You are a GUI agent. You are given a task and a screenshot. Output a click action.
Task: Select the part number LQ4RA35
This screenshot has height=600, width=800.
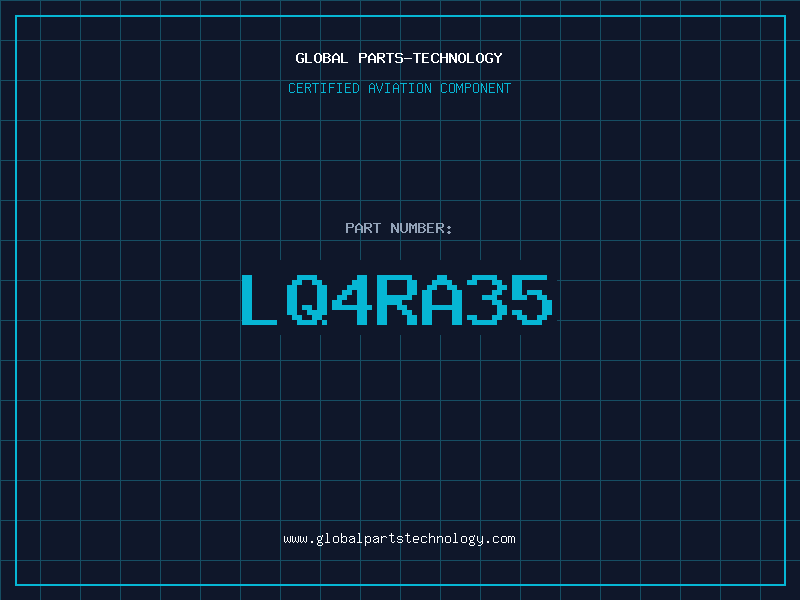(x=397, y=299)
